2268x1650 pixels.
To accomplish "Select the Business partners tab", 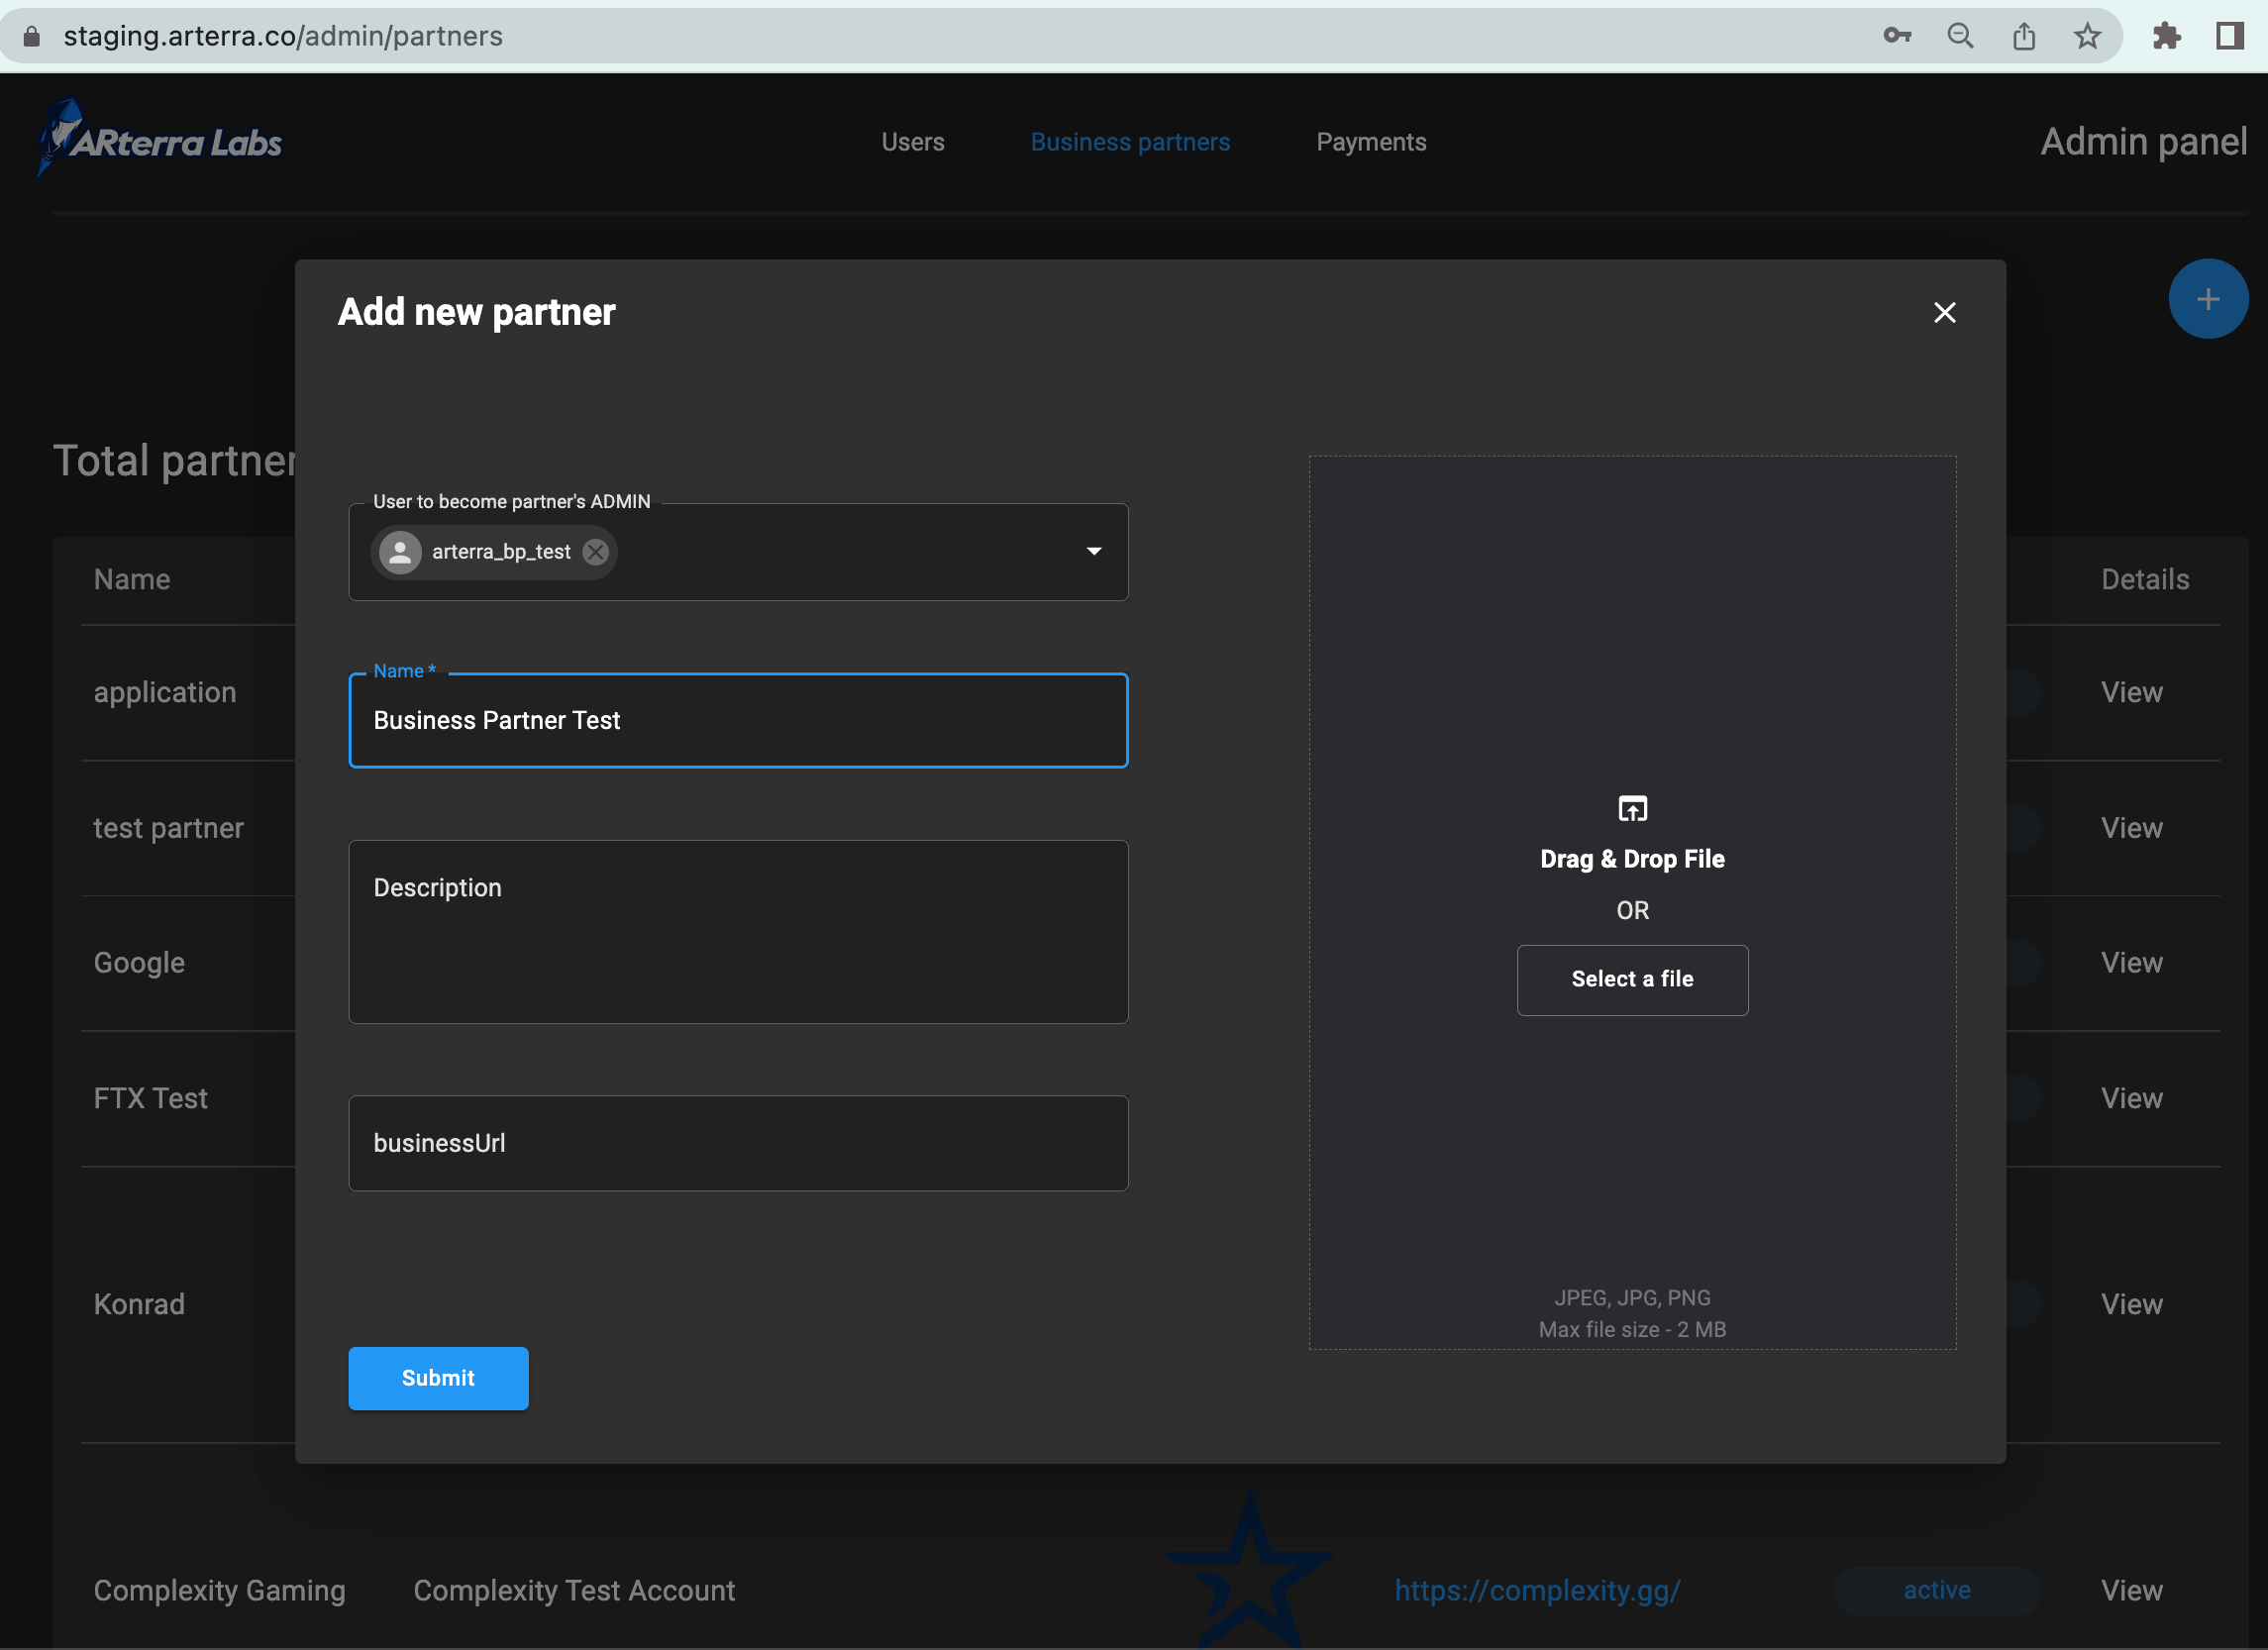I will click(x=1130, y=142).
